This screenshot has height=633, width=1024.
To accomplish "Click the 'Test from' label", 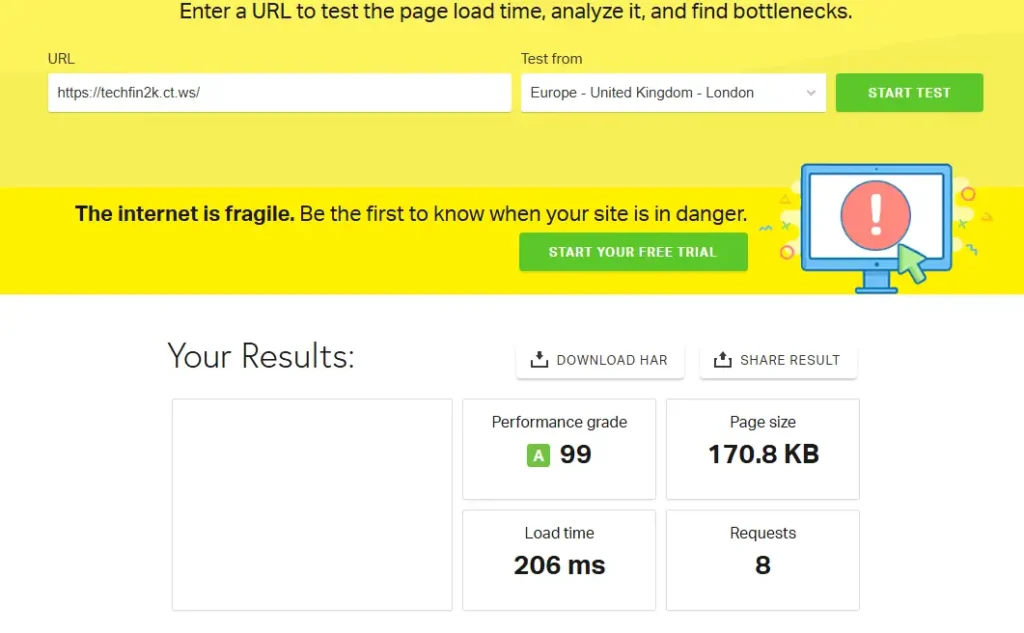I will (x=551, y=59).
